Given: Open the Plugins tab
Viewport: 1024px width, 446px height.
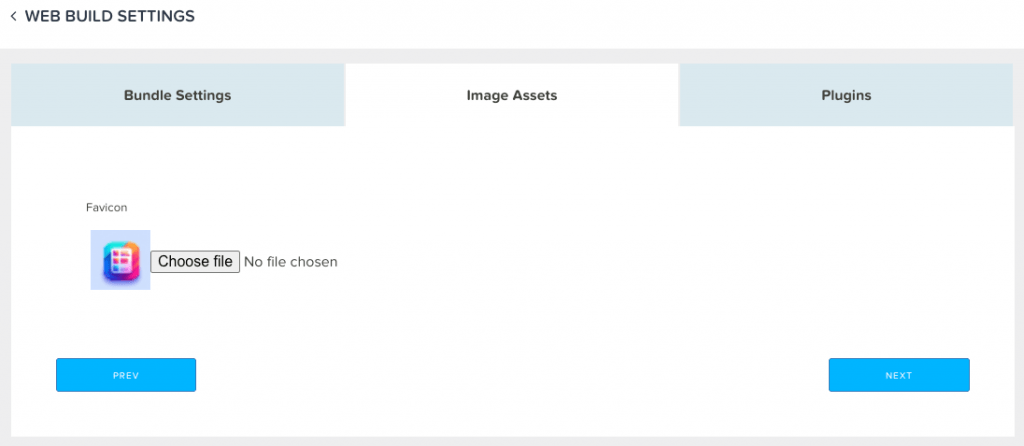Looking at the screenshot, I should click(846, 95).
